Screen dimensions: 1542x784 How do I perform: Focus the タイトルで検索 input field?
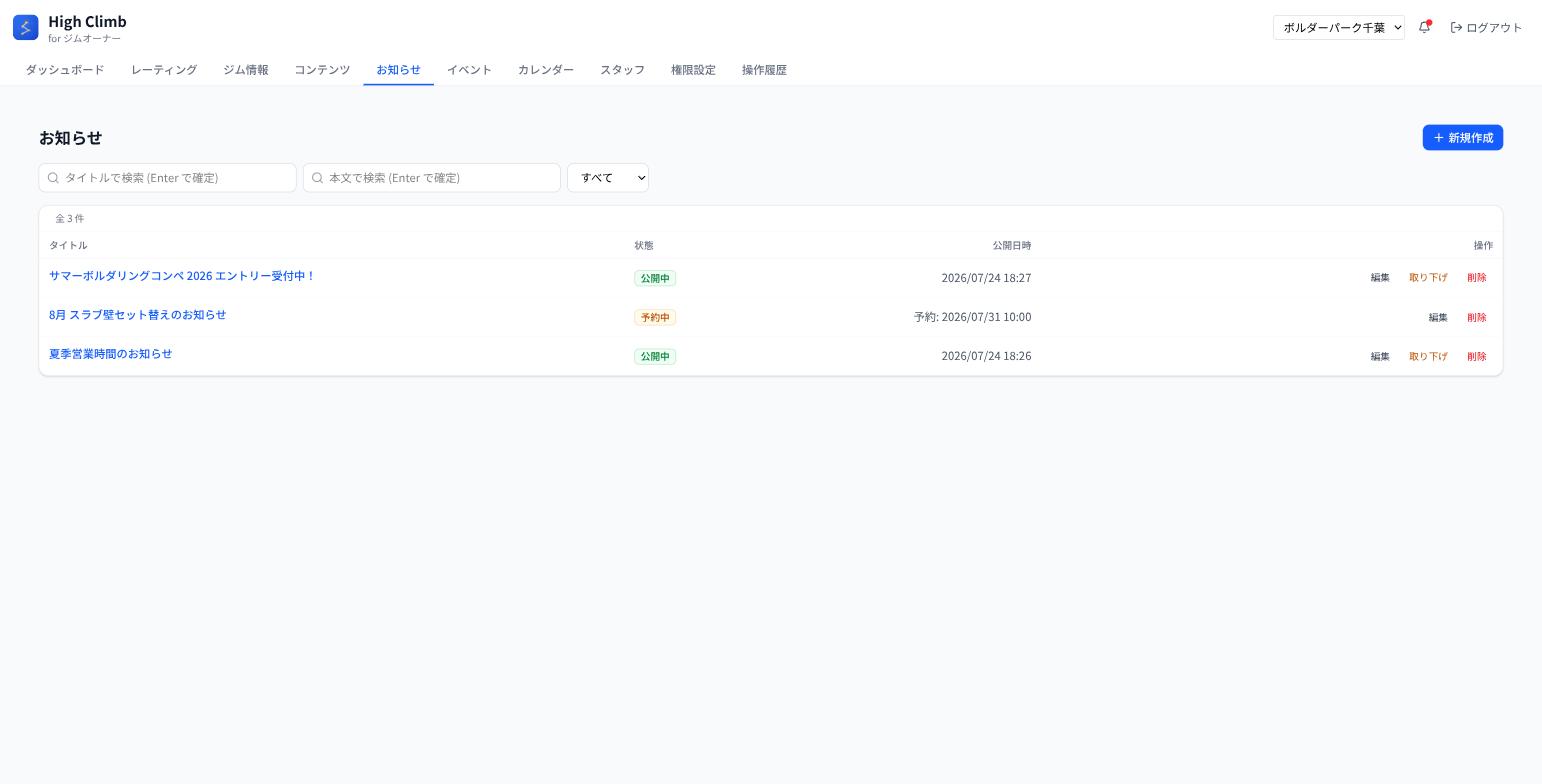click(168, 178)
